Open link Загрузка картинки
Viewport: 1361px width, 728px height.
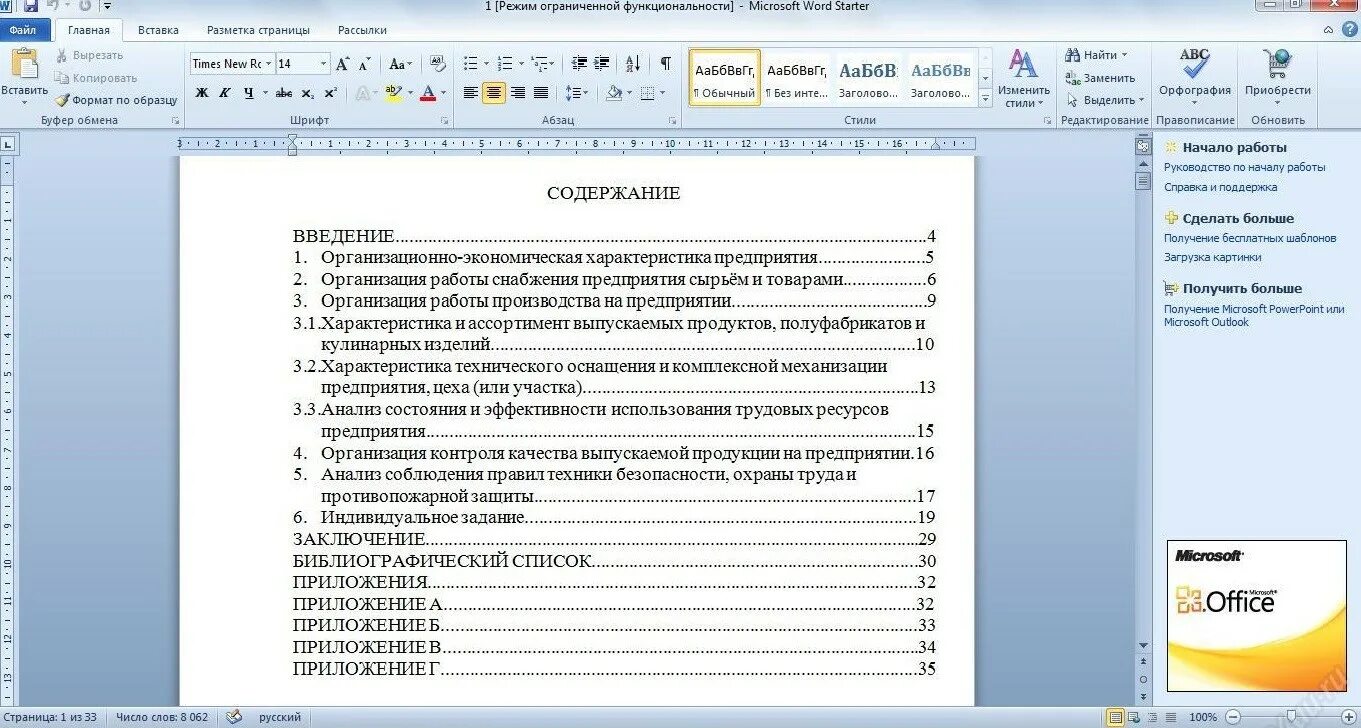(1212, 257)
